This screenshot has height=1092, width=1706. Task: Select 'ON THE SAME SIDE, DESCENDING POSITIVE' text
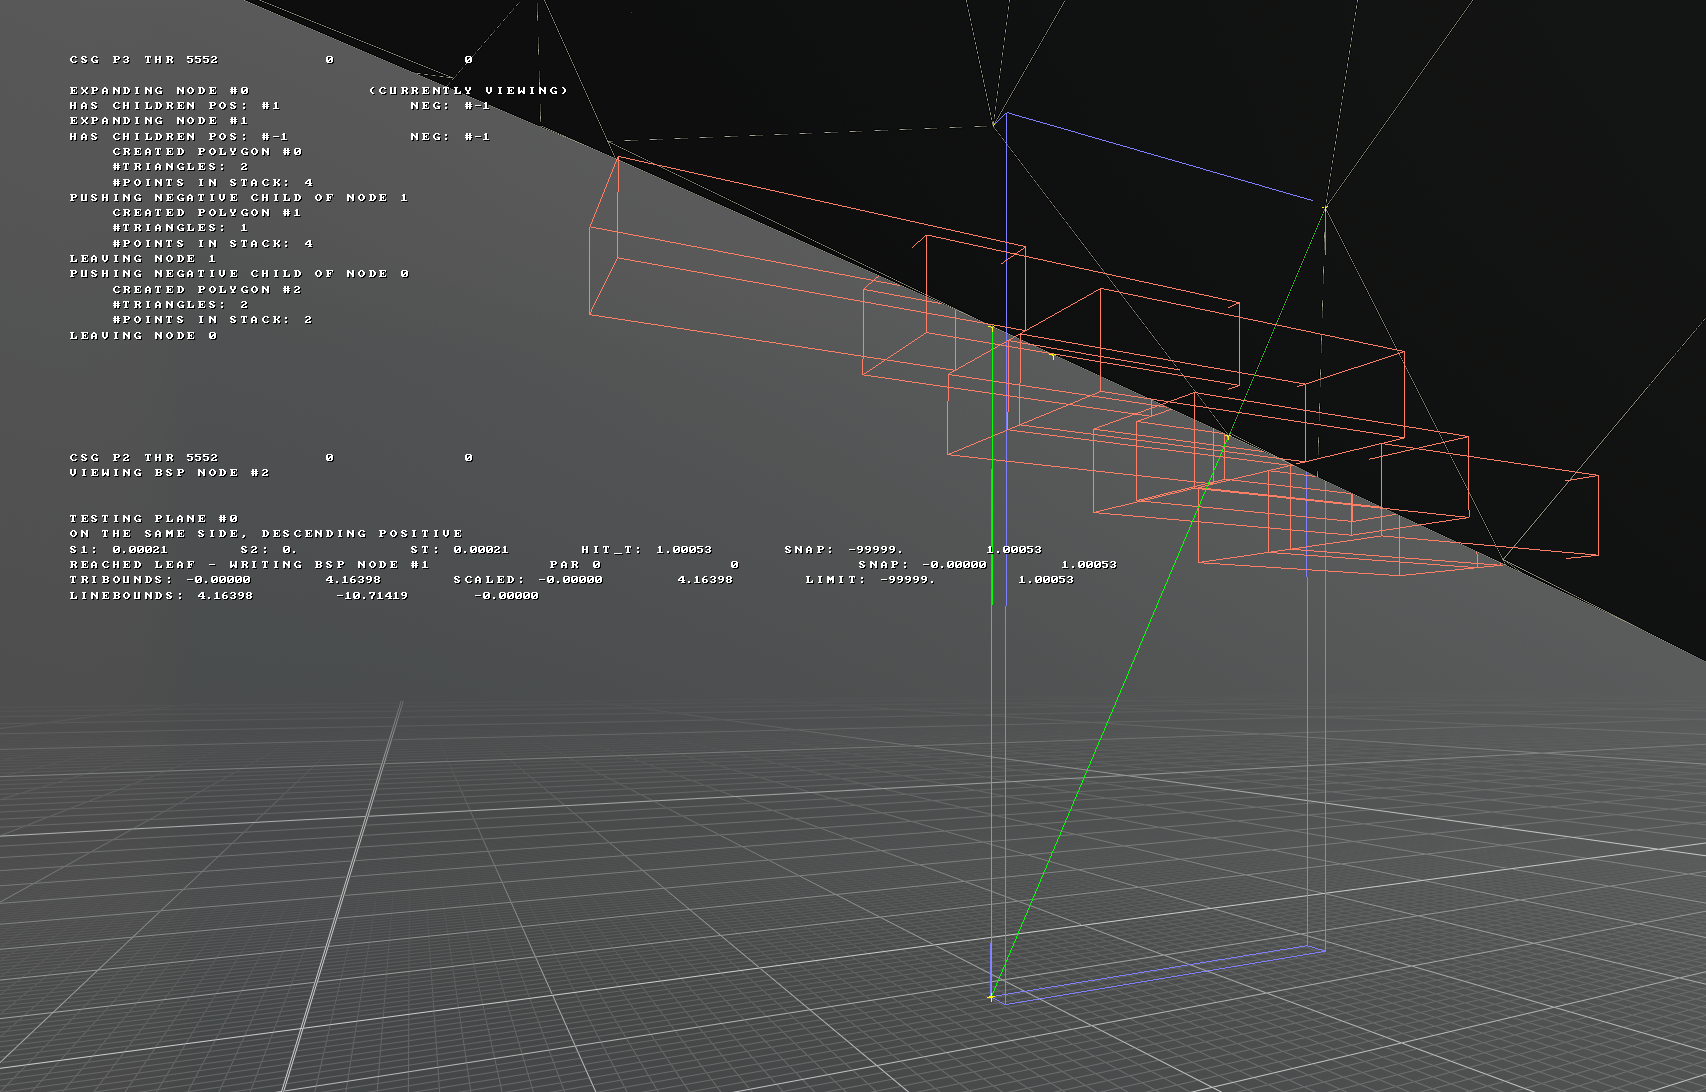266,534
